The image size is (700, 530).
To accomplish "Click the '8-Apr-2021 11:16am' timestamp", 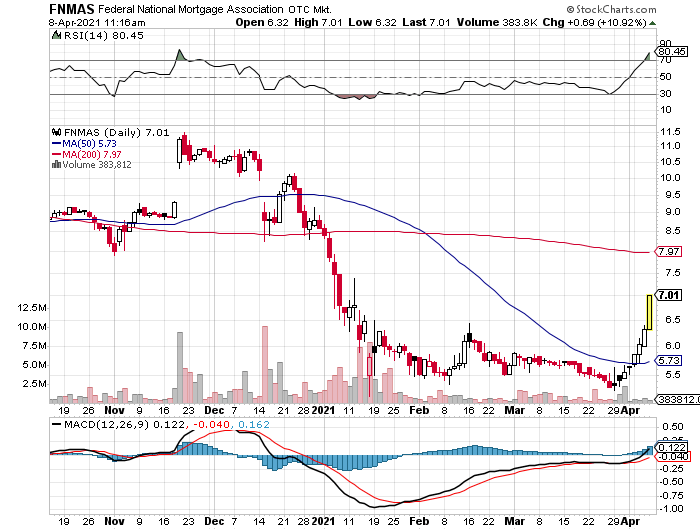I will 97,23.
